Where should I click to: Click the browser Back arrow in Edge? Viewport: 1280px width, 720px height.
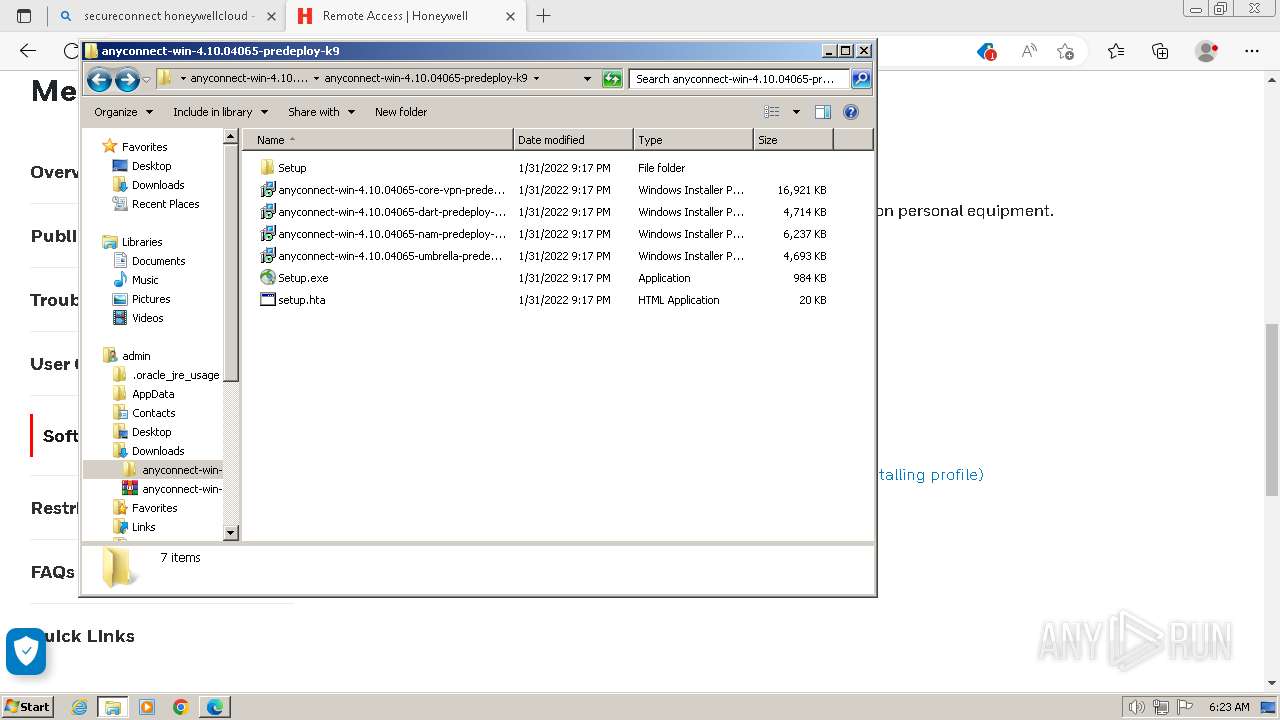28,51
